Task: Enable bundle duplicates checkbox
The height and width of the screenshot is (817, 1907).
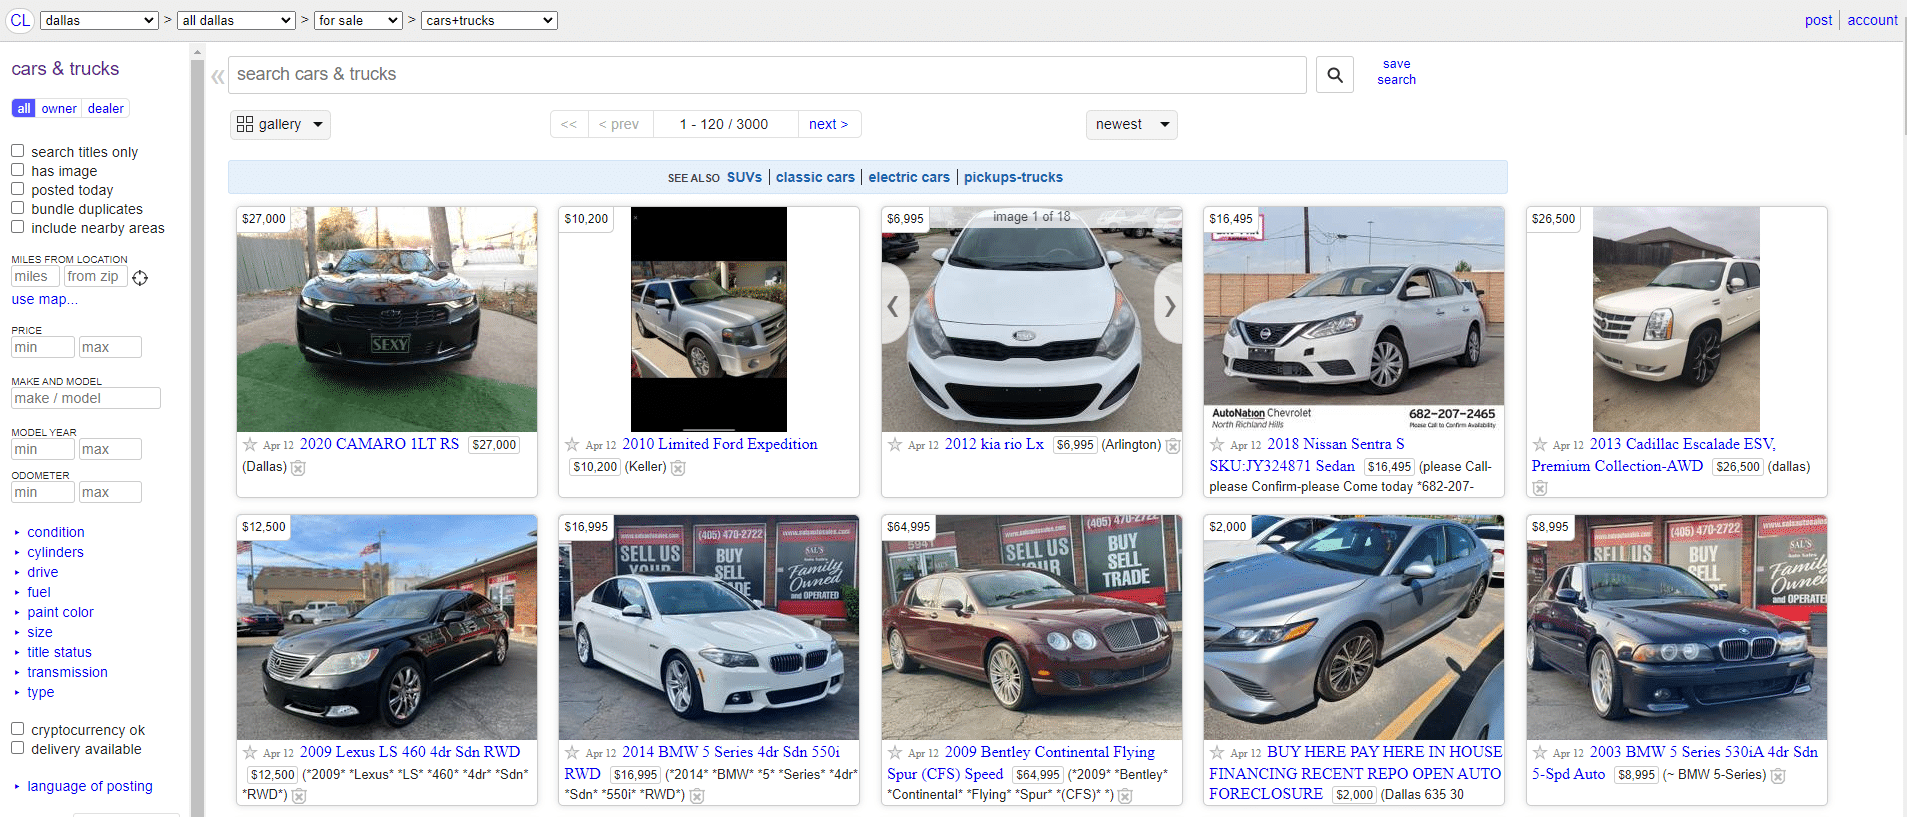Action: (x=17, y=208)
